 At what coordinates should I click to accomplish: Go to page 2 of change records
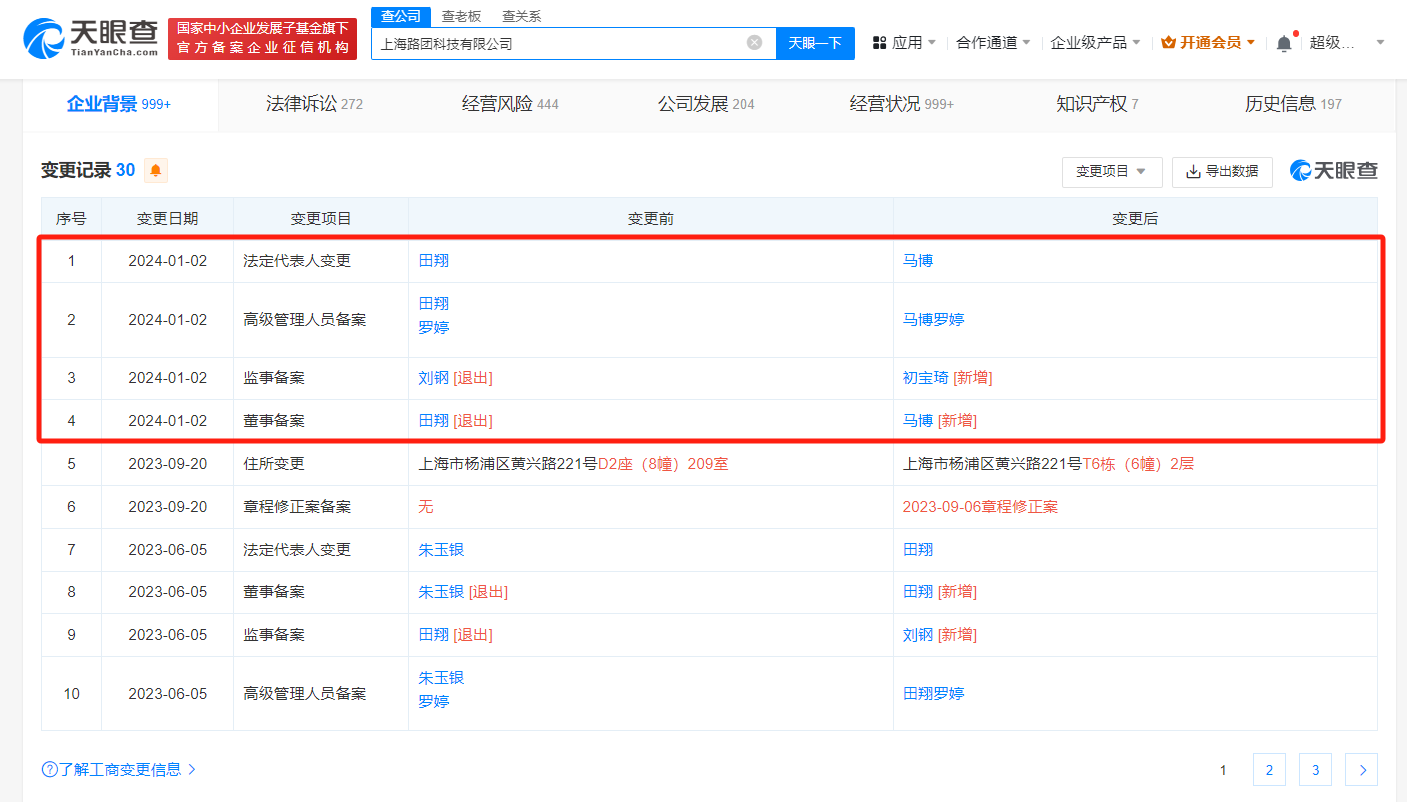[x=1269, y=770]
